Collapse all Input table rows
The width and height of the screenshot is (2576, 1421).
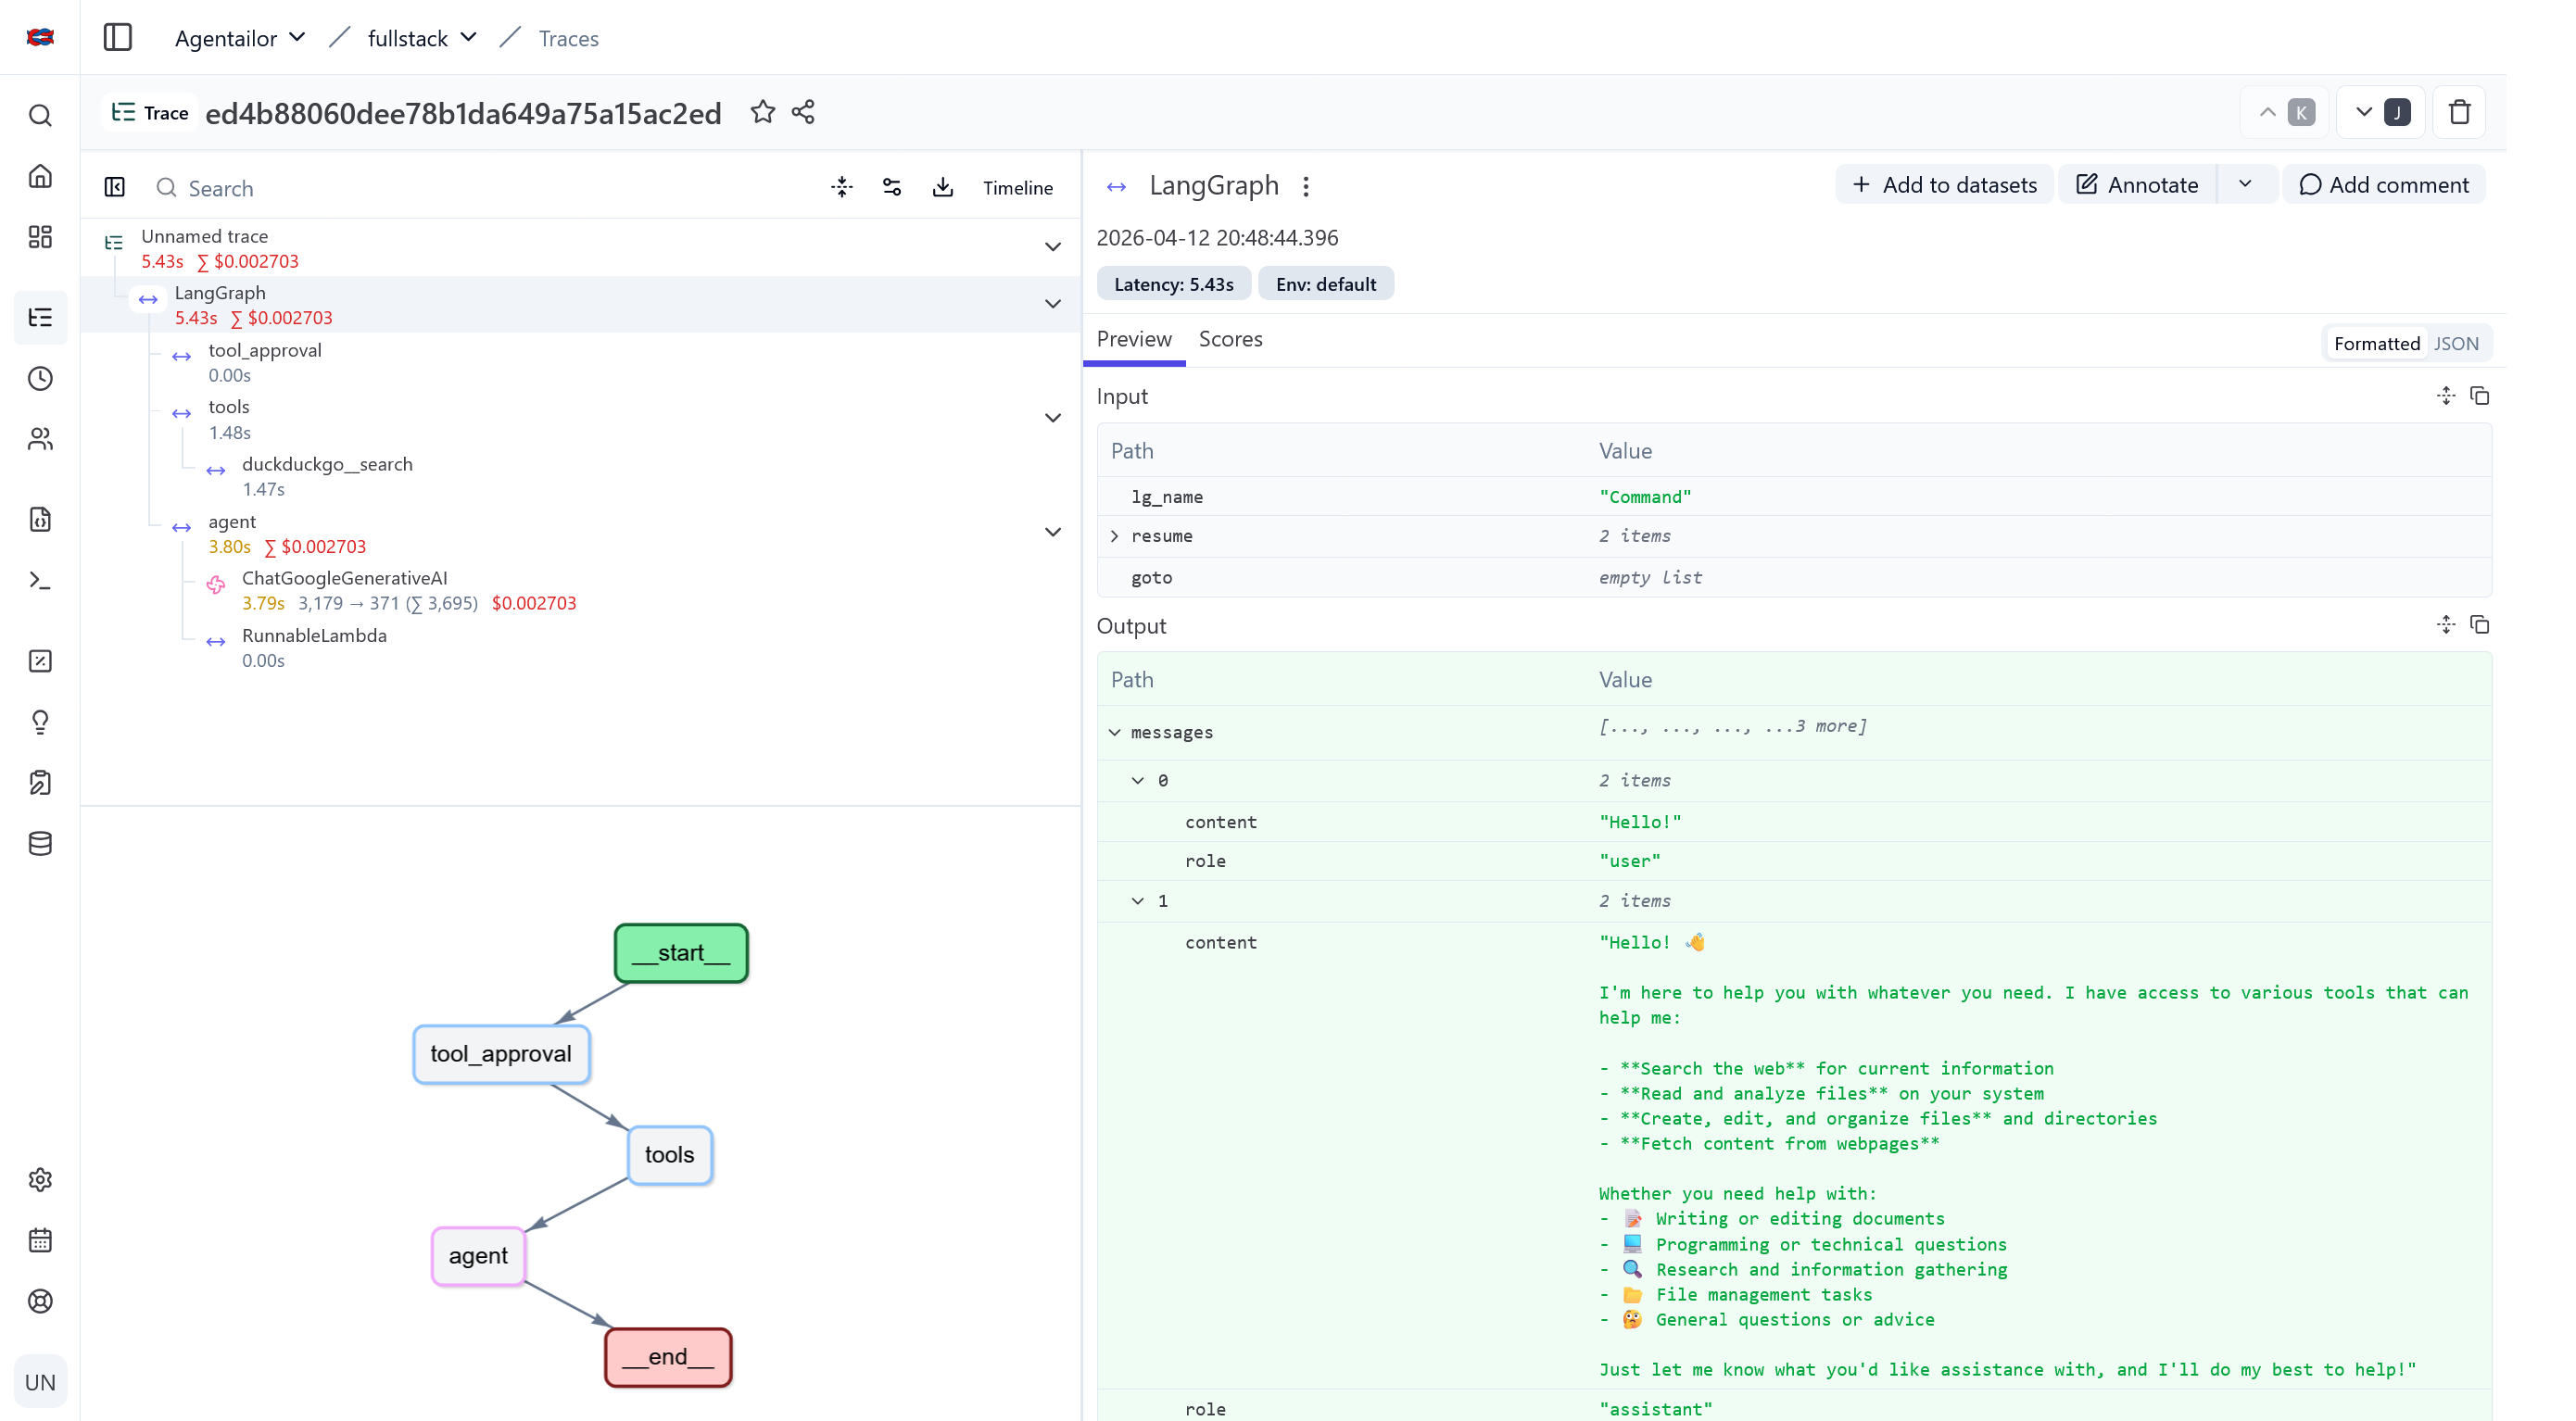[2446, 396]
